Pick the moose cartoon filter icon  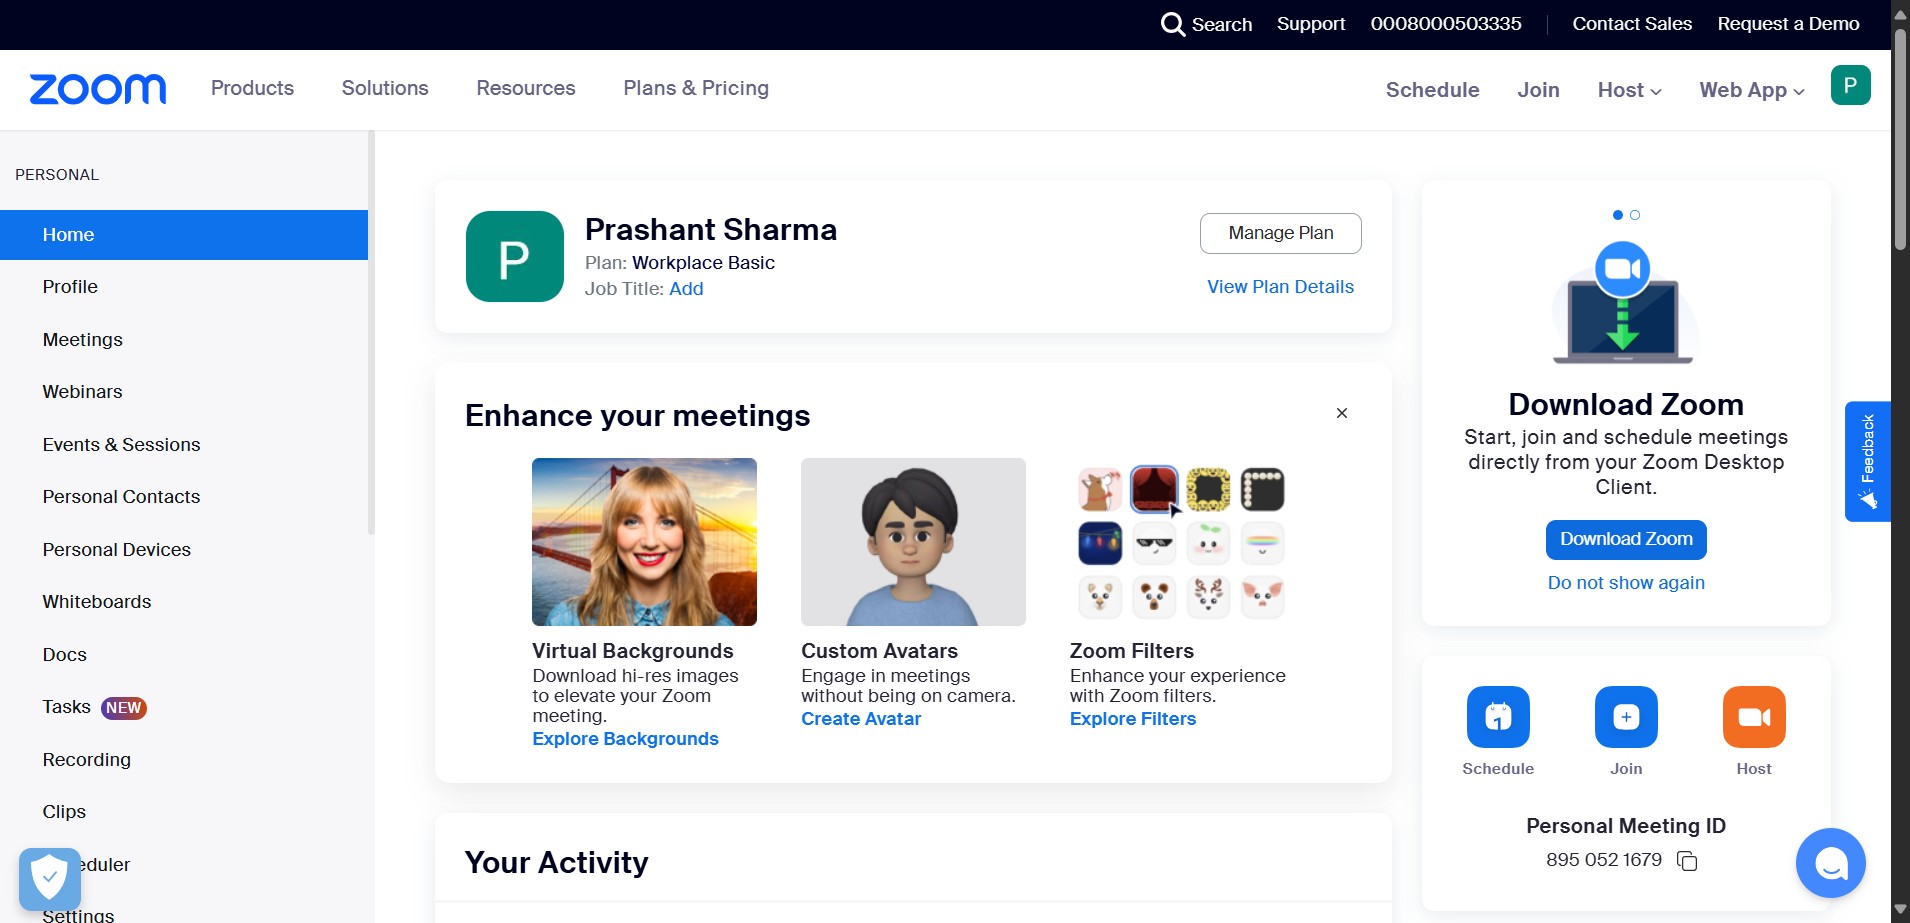click(1100, 489)
